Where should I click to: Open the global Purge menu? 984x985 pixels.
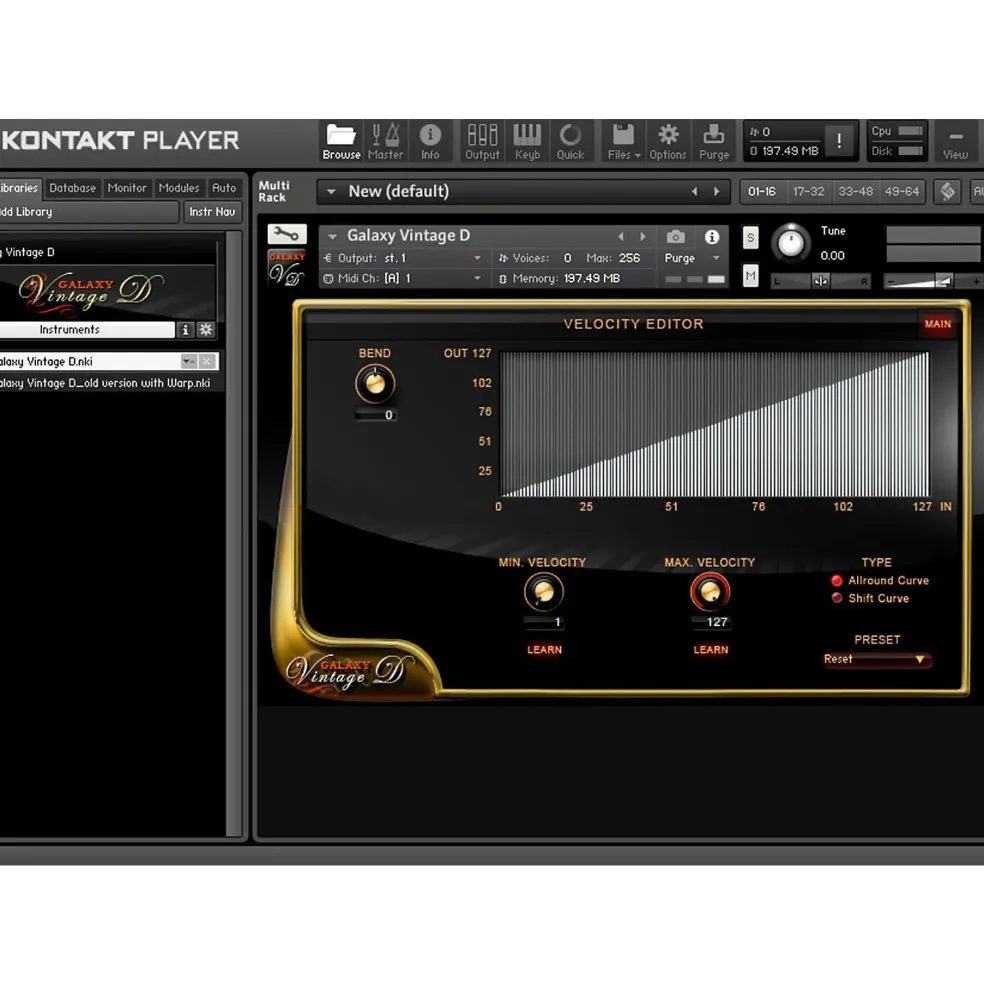click(x=714, y=142)
